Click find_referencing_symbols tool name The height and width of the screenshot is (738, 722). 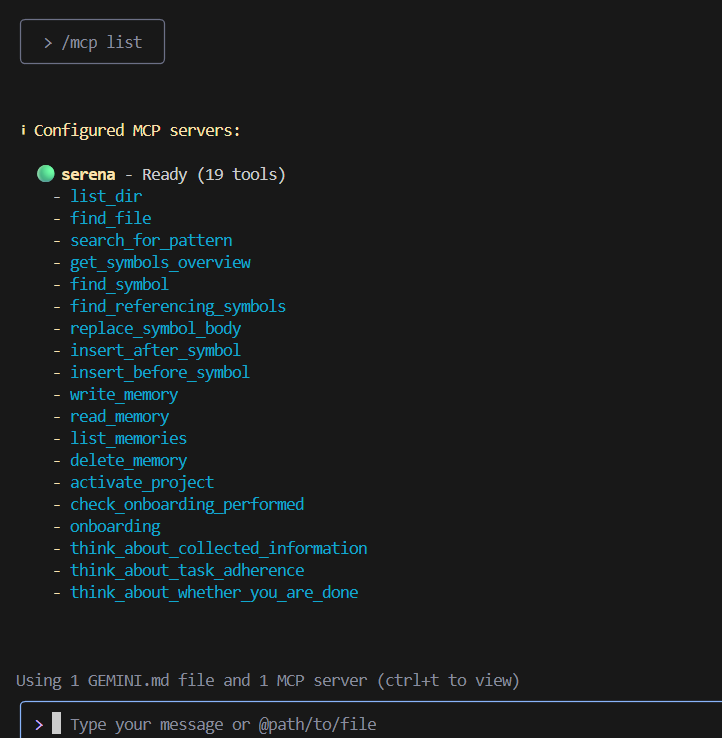(178, 306)
